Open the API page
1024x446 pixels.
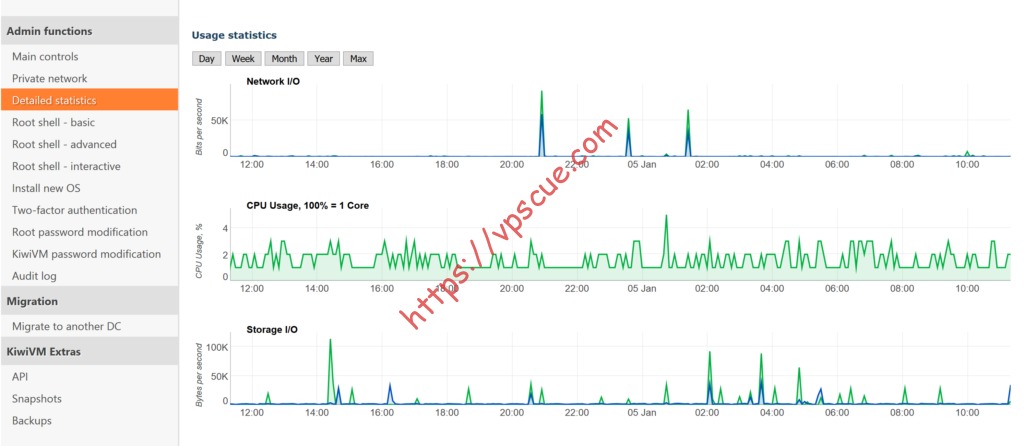coord(89,377)
